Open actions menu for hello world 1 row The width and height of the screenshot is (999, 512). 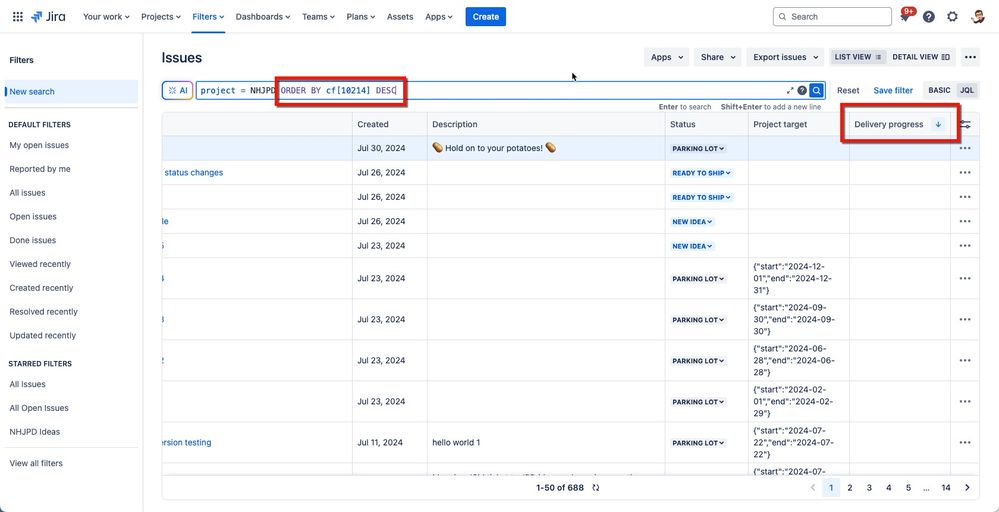(x=965, y=443)
